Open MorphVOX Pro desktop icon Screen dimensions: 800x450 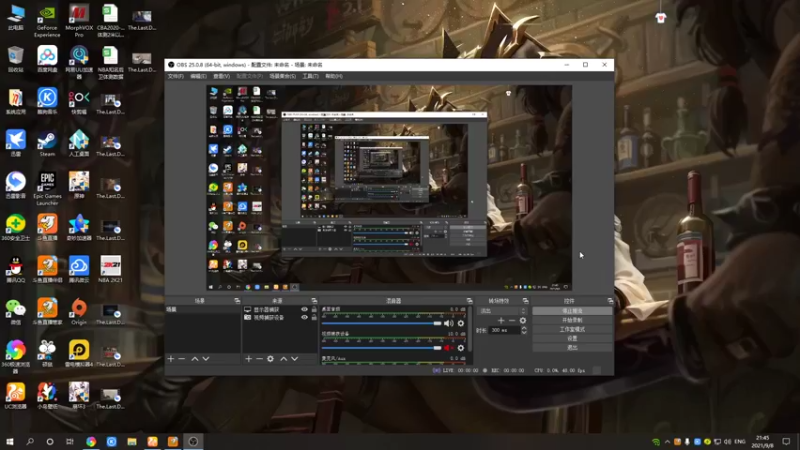point(79,20)
